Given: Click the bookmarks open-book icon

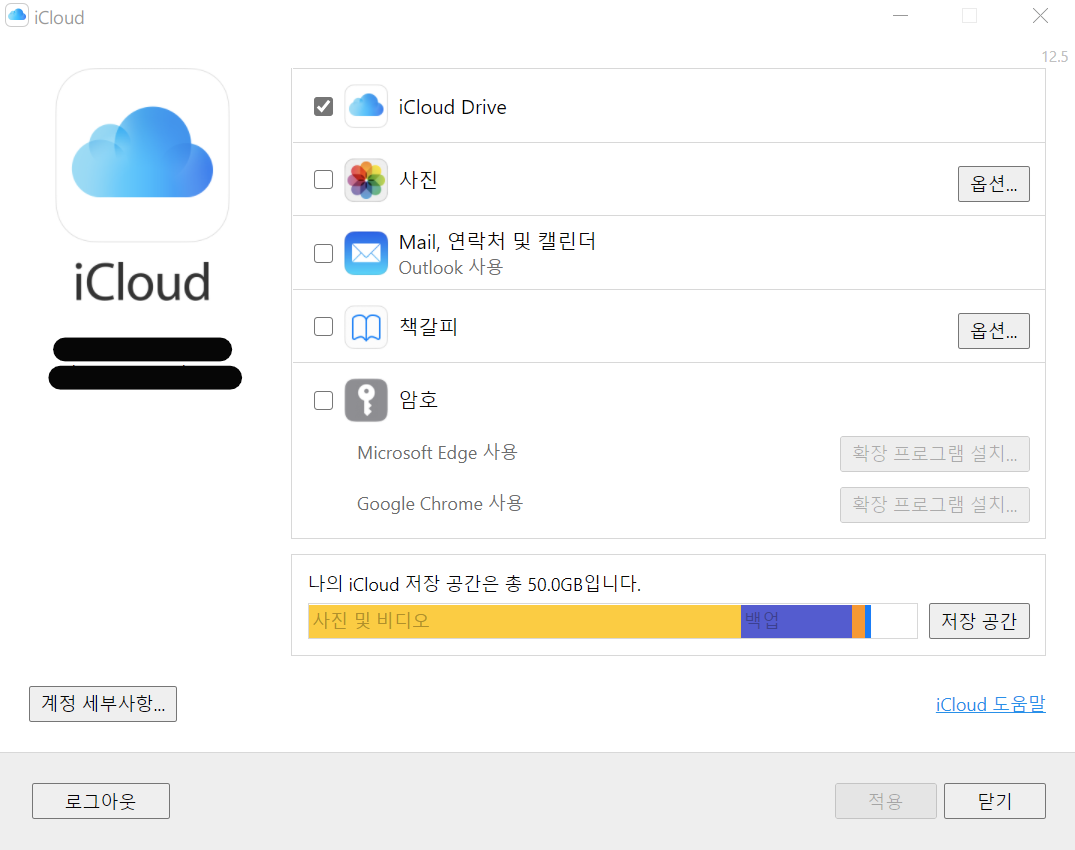Looking at the screenshot, I should 366,327.
